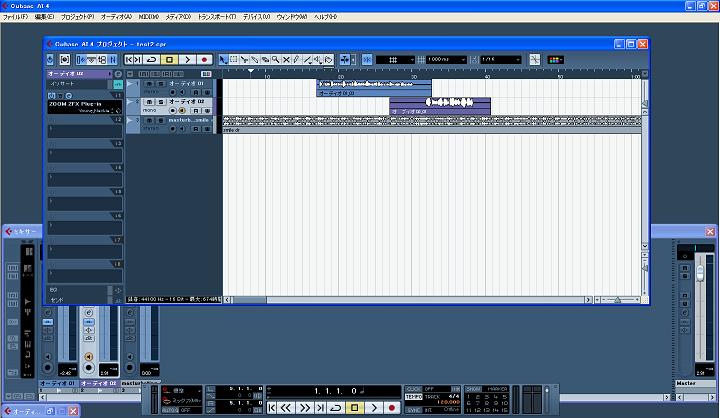Viewport: 720px width, 418px height.
Task: Record-enable track オーディオ 02
Action: (173, 110)
